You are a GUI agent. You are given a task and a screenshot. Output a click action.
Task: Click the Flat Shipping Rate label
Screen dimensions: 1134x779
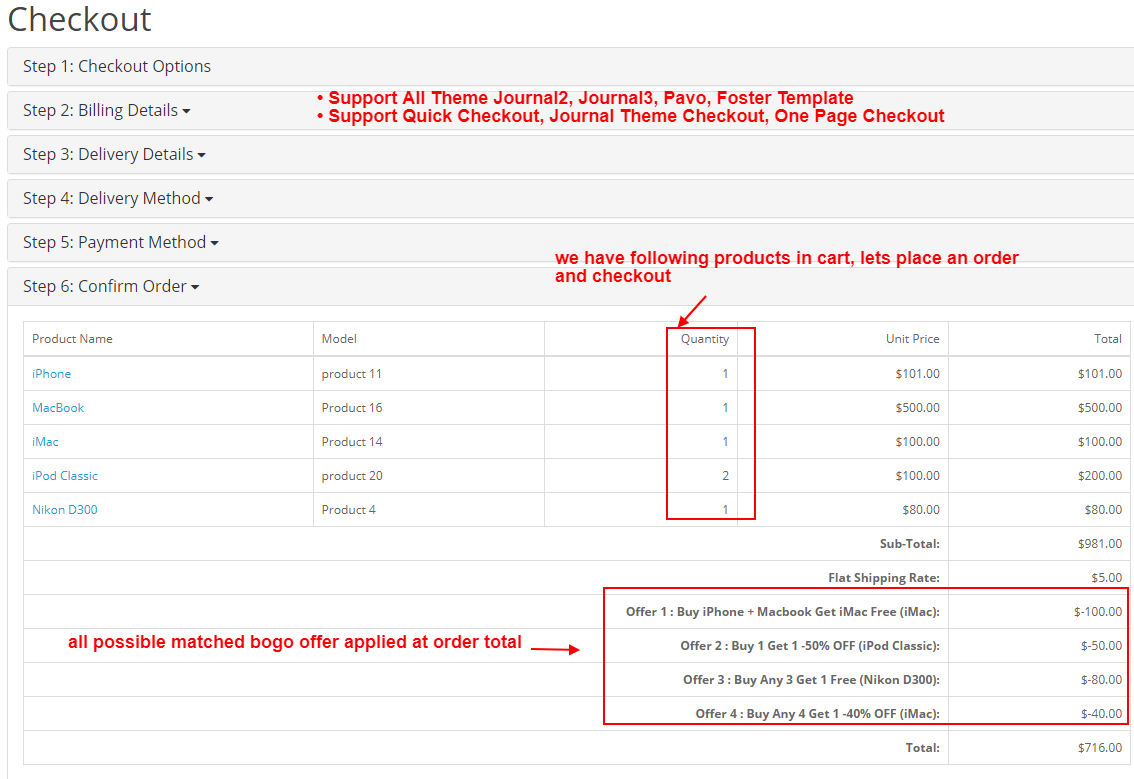884,578
